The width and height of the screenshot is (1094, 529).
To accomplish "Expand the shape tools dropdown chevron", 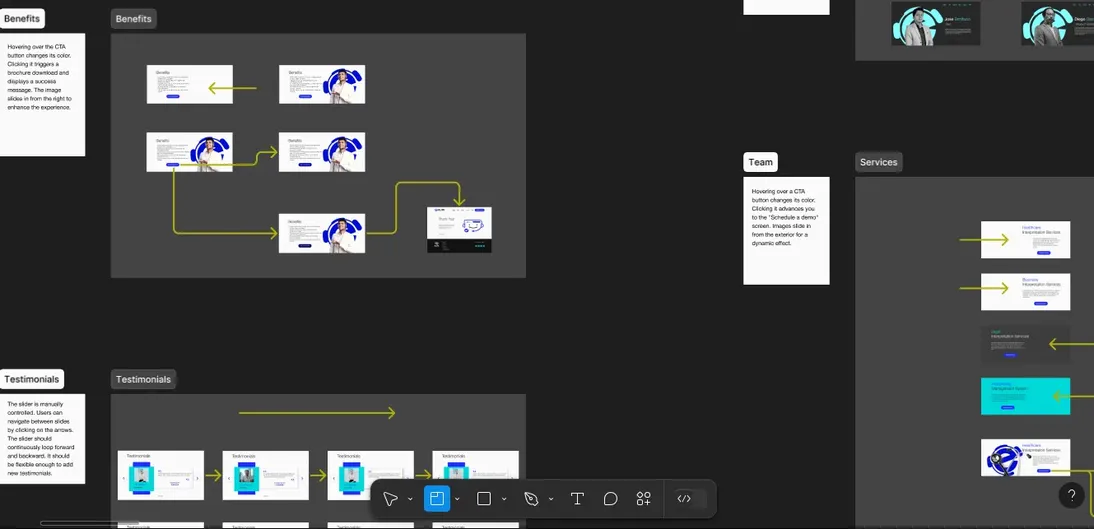I will pos(504,499).
